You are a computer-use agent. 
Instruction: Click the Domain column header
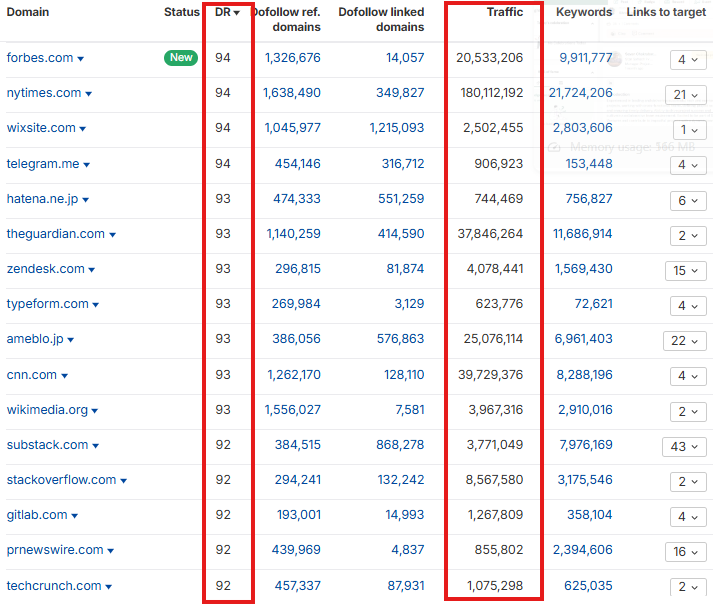pos(27,13)
